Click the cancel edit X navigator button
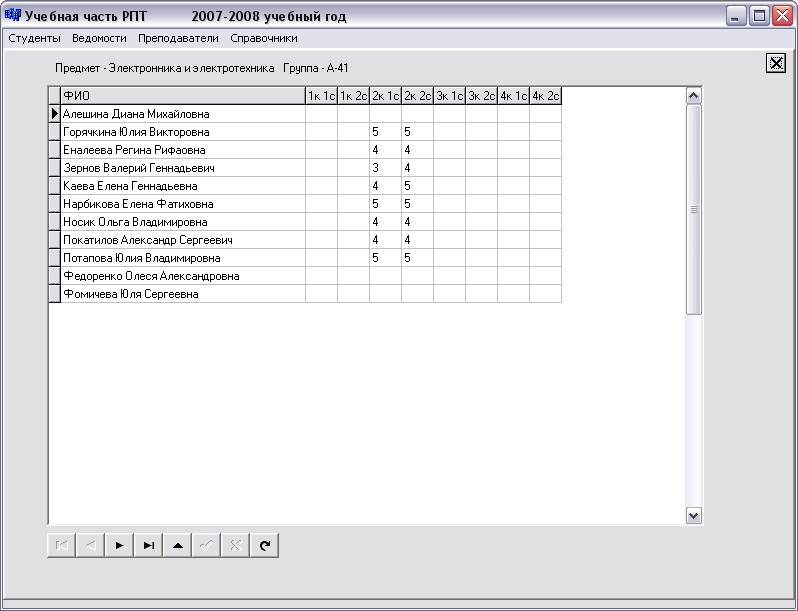 click(235, 545)
